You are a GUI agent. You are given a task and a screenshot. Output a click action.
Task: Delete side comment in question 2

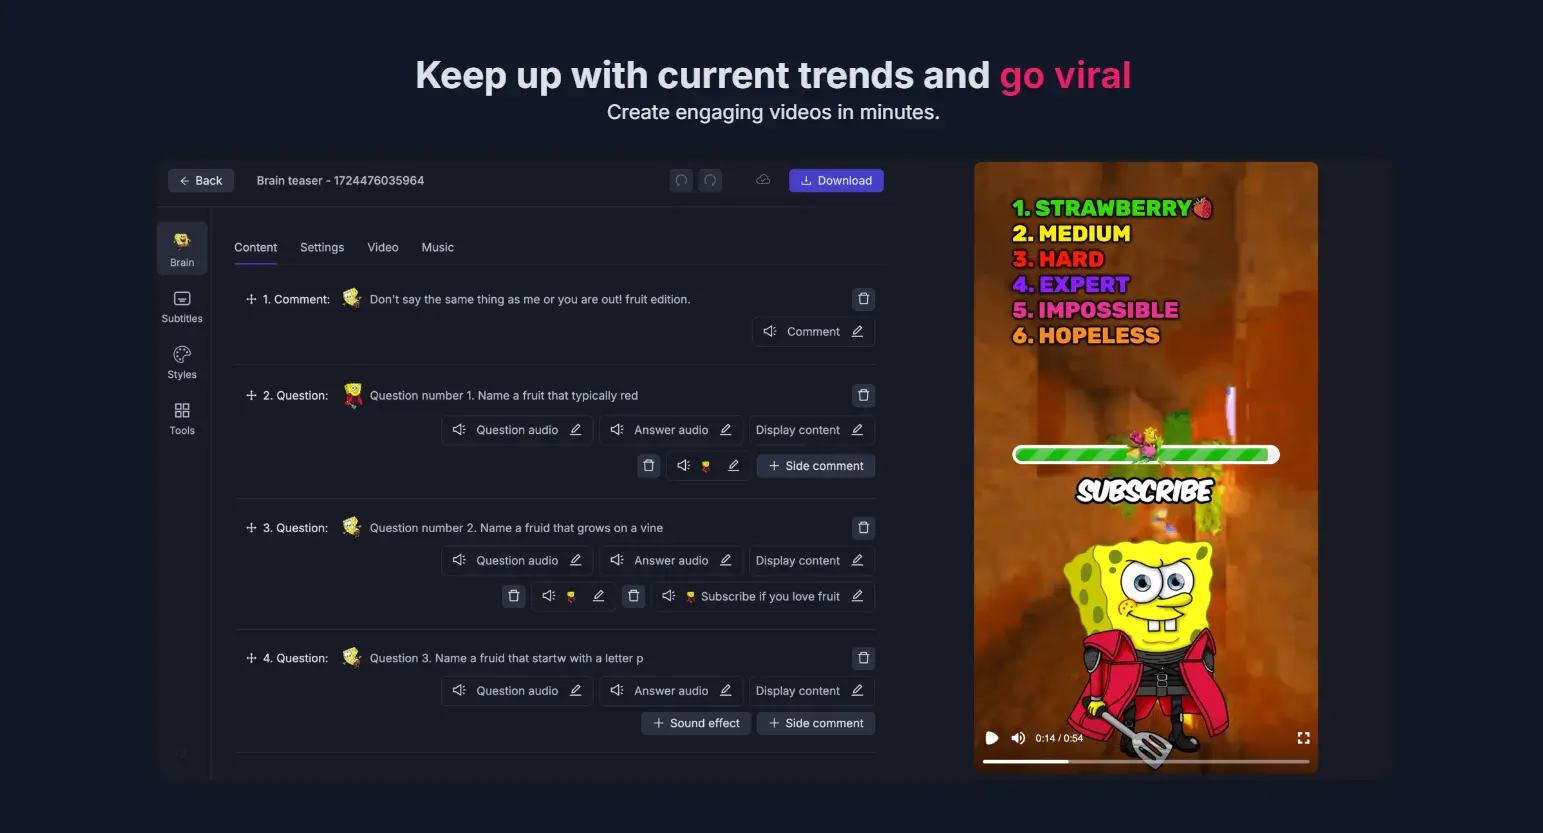tap(649, 466)
